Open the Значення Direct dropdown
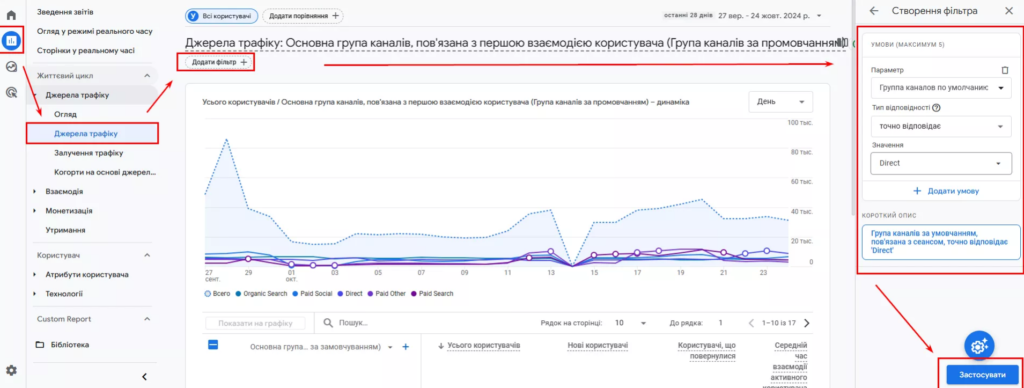 coord(940,163)
